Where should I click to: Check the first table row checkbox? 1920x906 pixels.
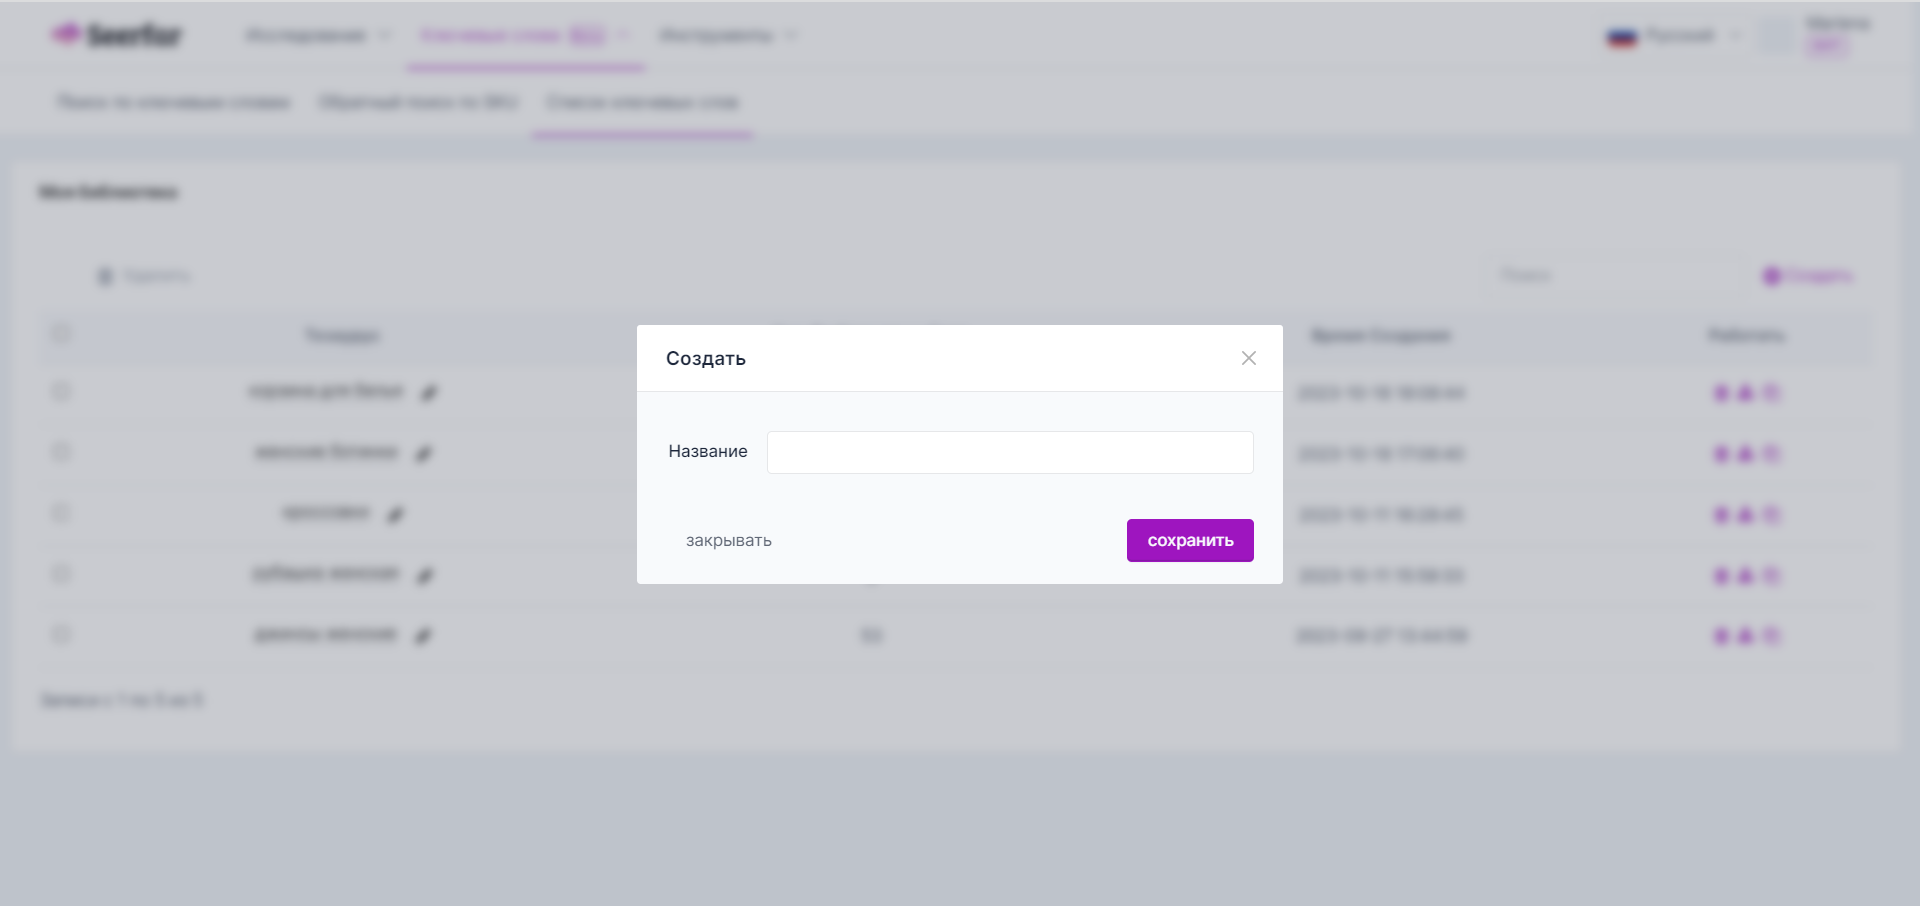click(61, 392)
